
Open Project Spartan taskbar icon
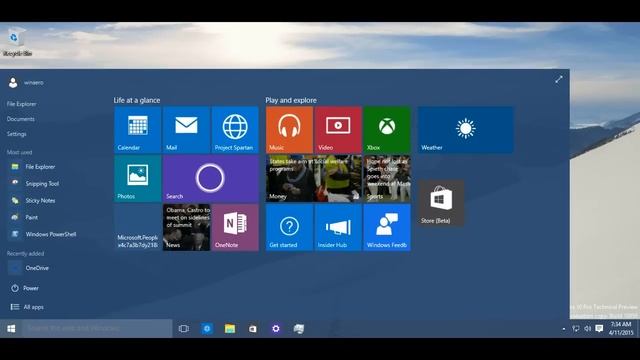[x=207, y=329]
